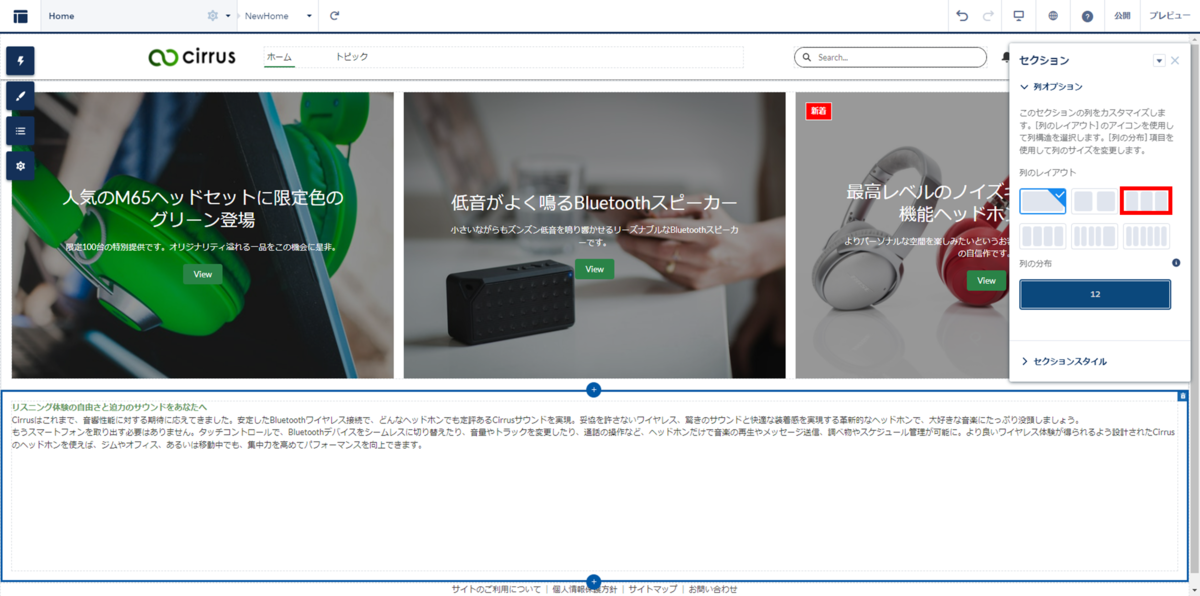This screenshot has height=596, width=1200.
Task: Click the Cirrus logo
Action: pyautogui.click(x=192, y=57)
